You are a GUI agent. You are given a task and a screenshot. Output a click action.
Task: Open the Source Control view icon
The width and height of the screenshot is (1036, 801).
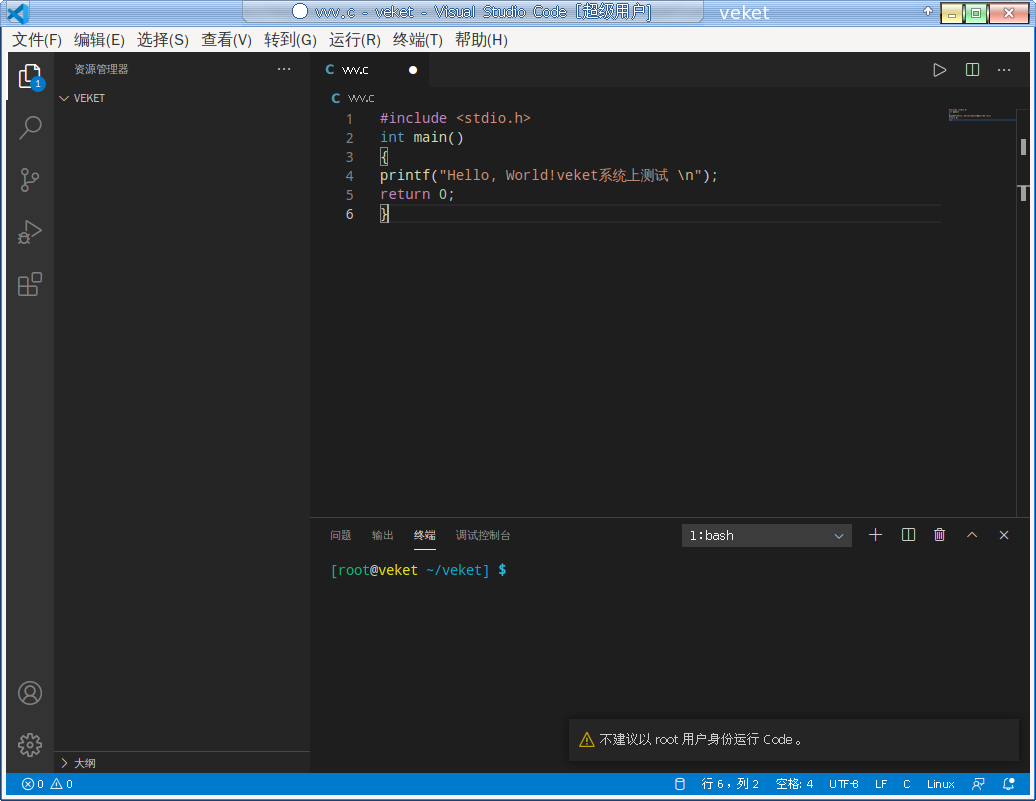click(30, 180)
